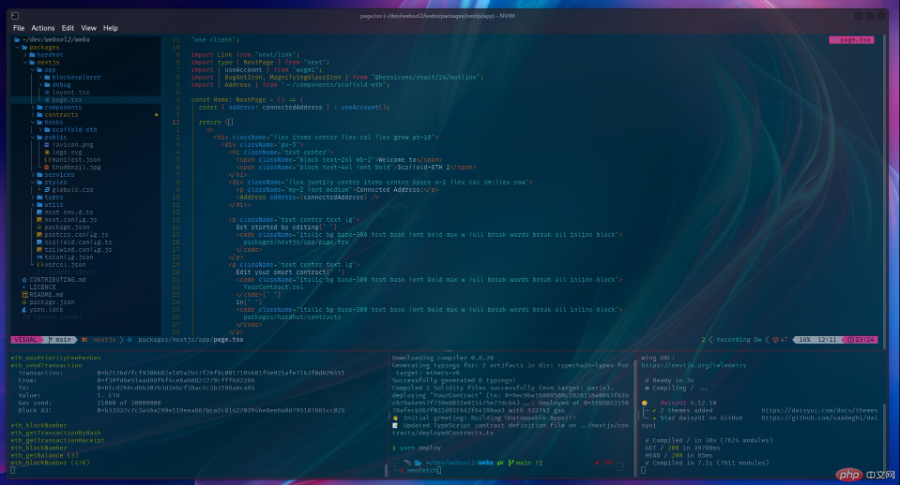Click 'eth_sendTransaction' in the hardhat log pane
The image size is (900, 485).
46,365
